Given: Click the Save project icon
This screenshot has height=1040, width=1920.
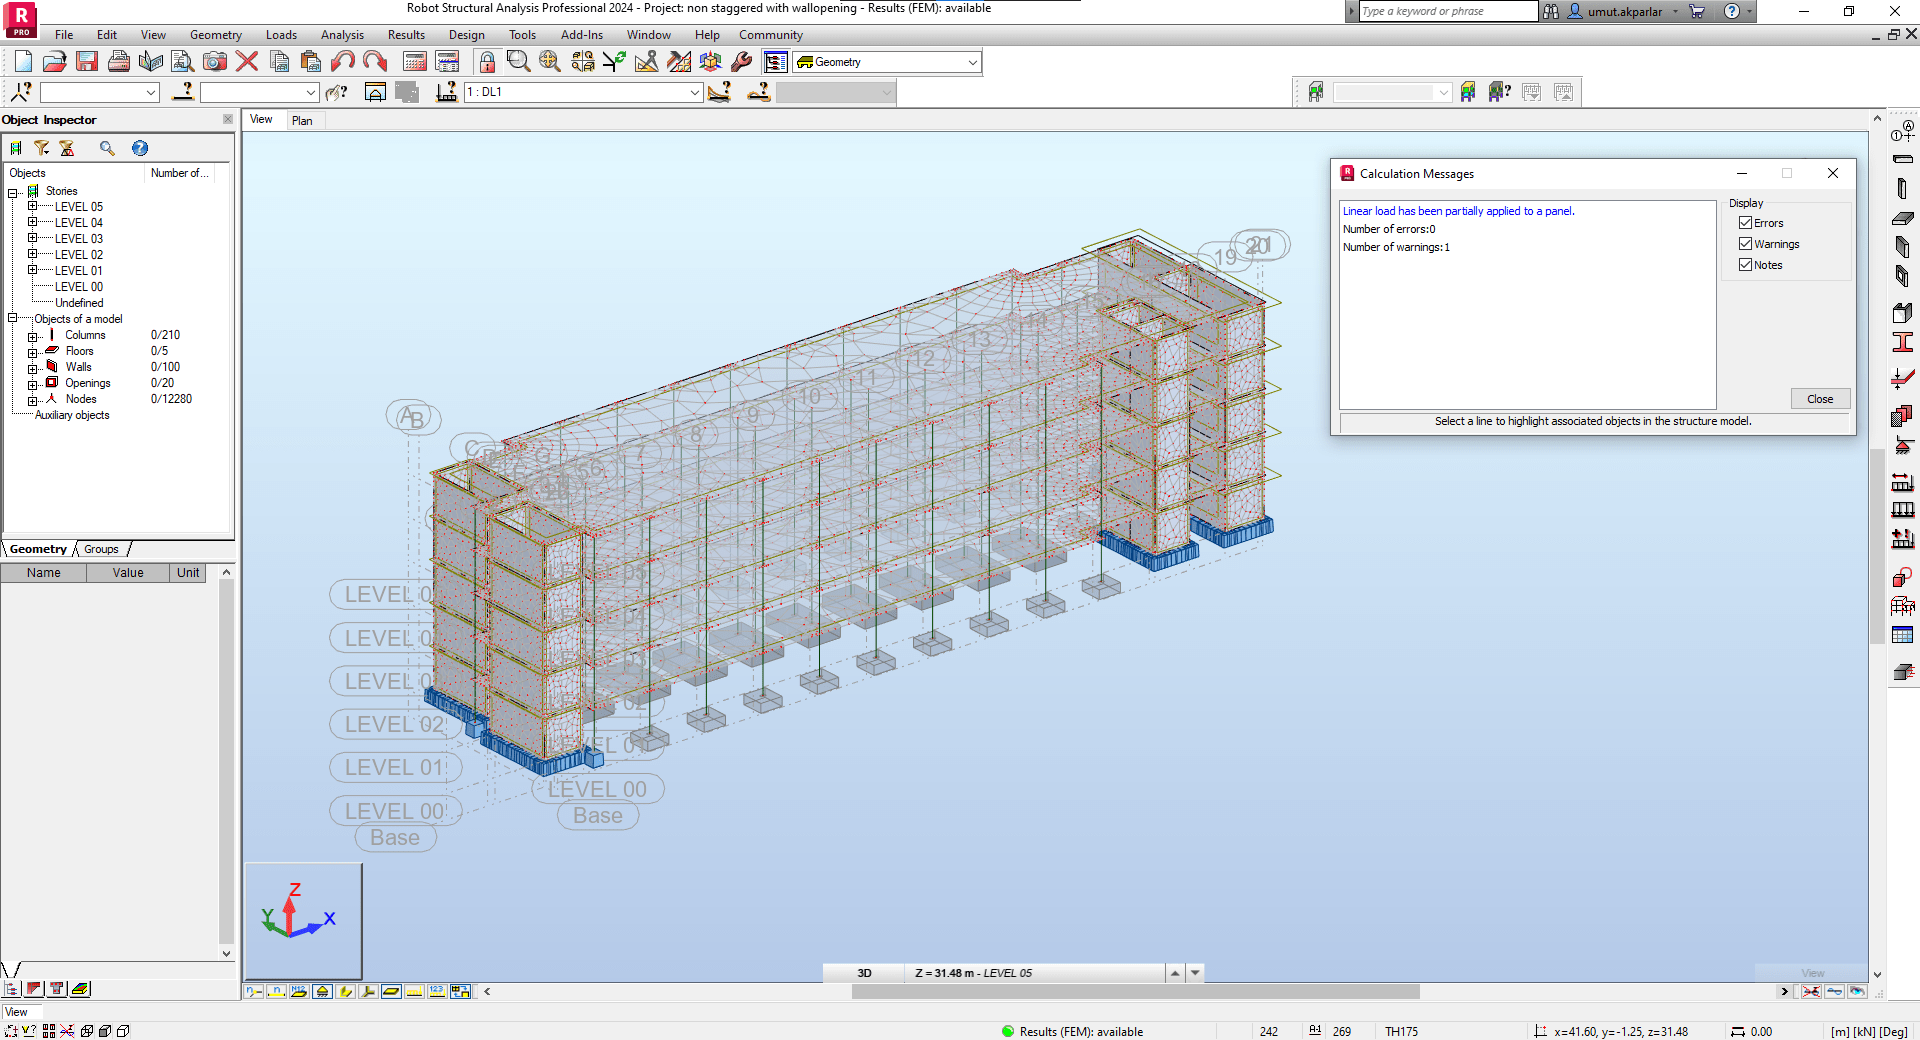Looking at the screenshot, I should coord(87,62).
